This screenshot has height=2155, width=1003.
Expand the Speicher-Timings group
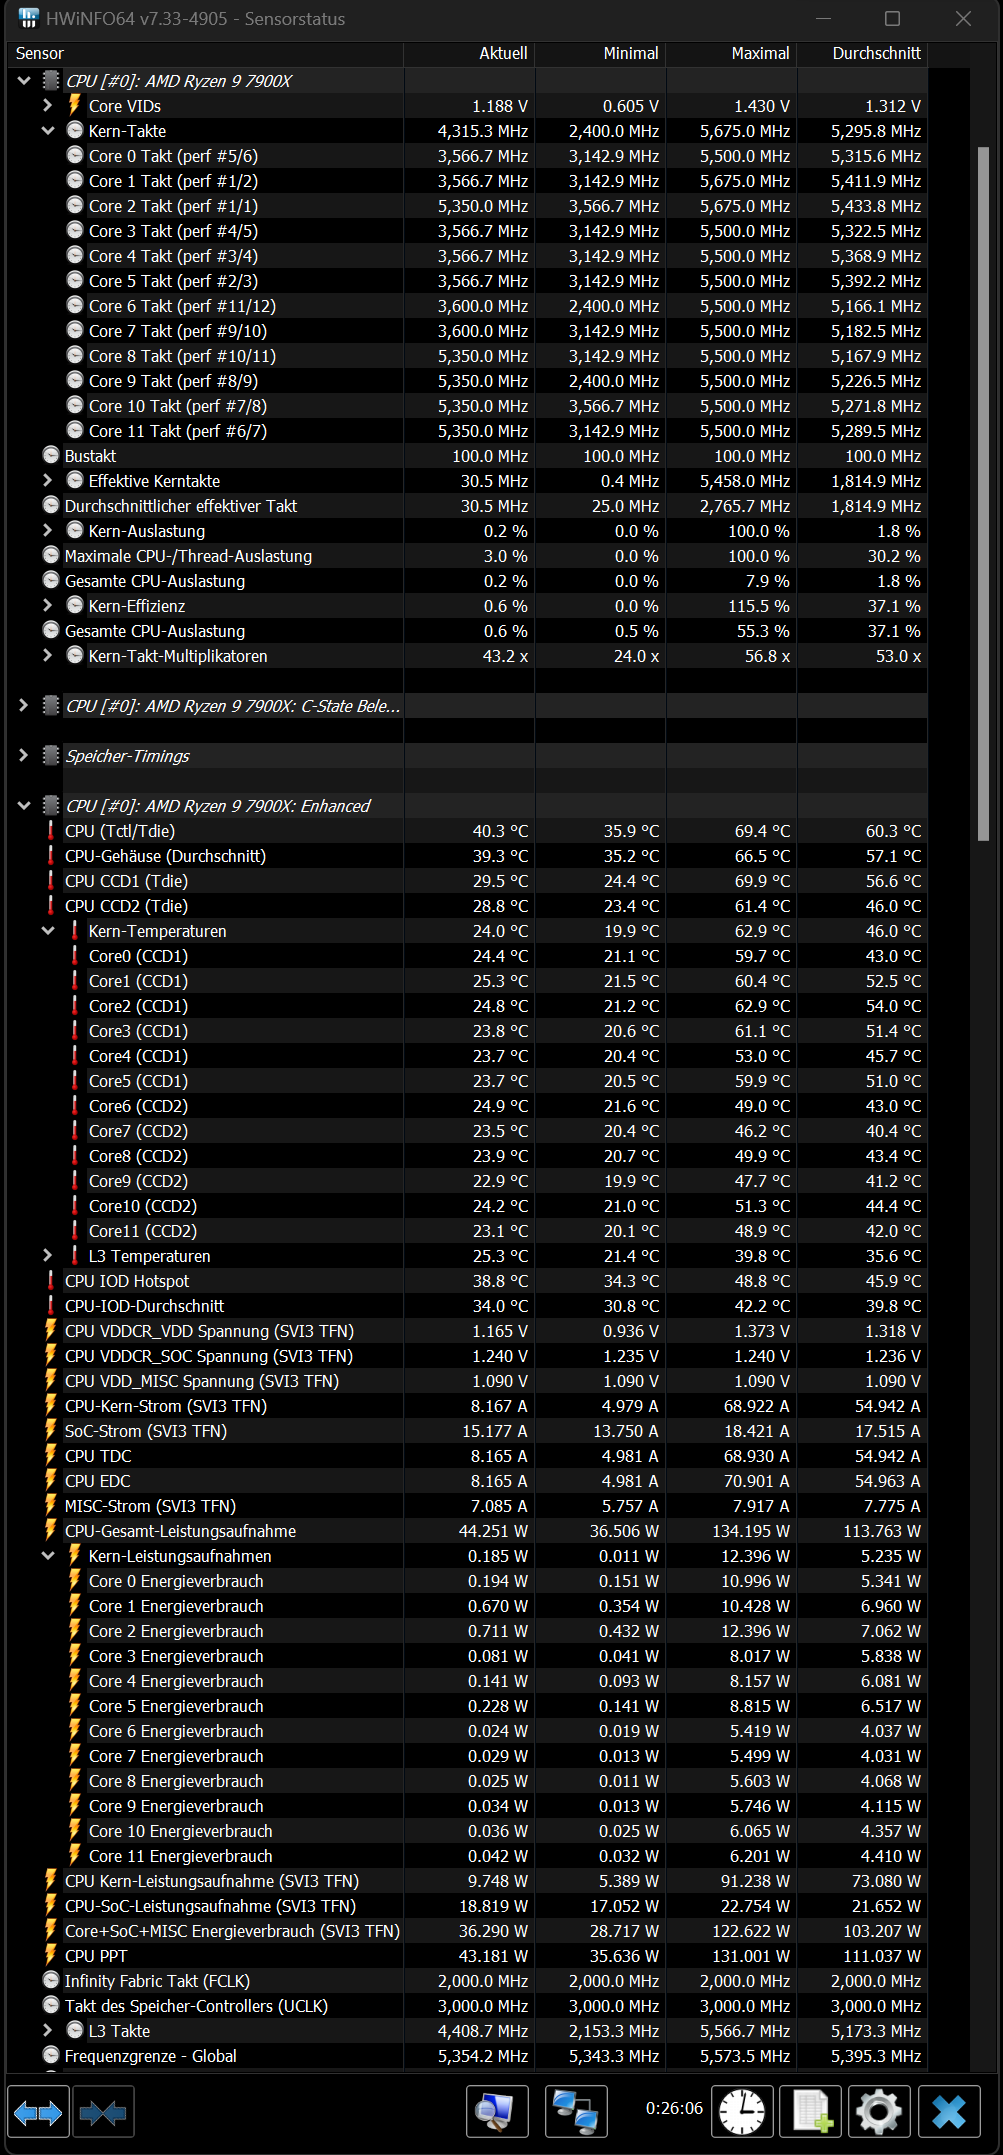24,755
